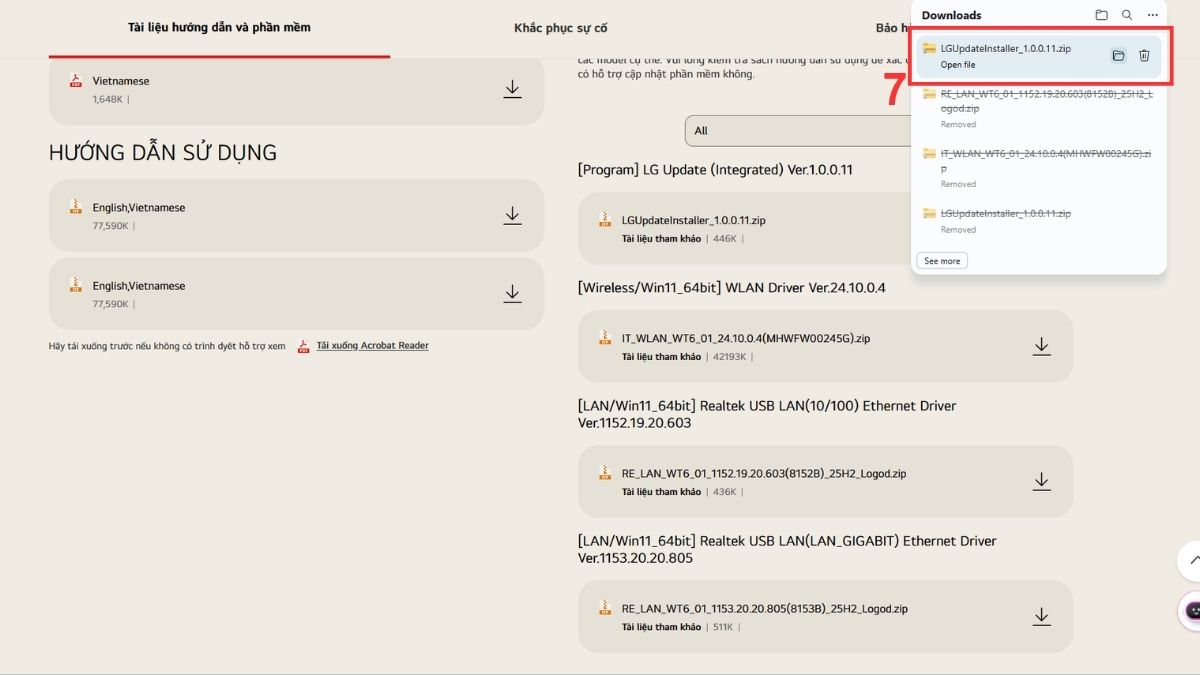The width and height of the screenshot is (1200, 675).
Task: Select the removed IT_WLAN entry in Downloads
Action: [1041, 167]
